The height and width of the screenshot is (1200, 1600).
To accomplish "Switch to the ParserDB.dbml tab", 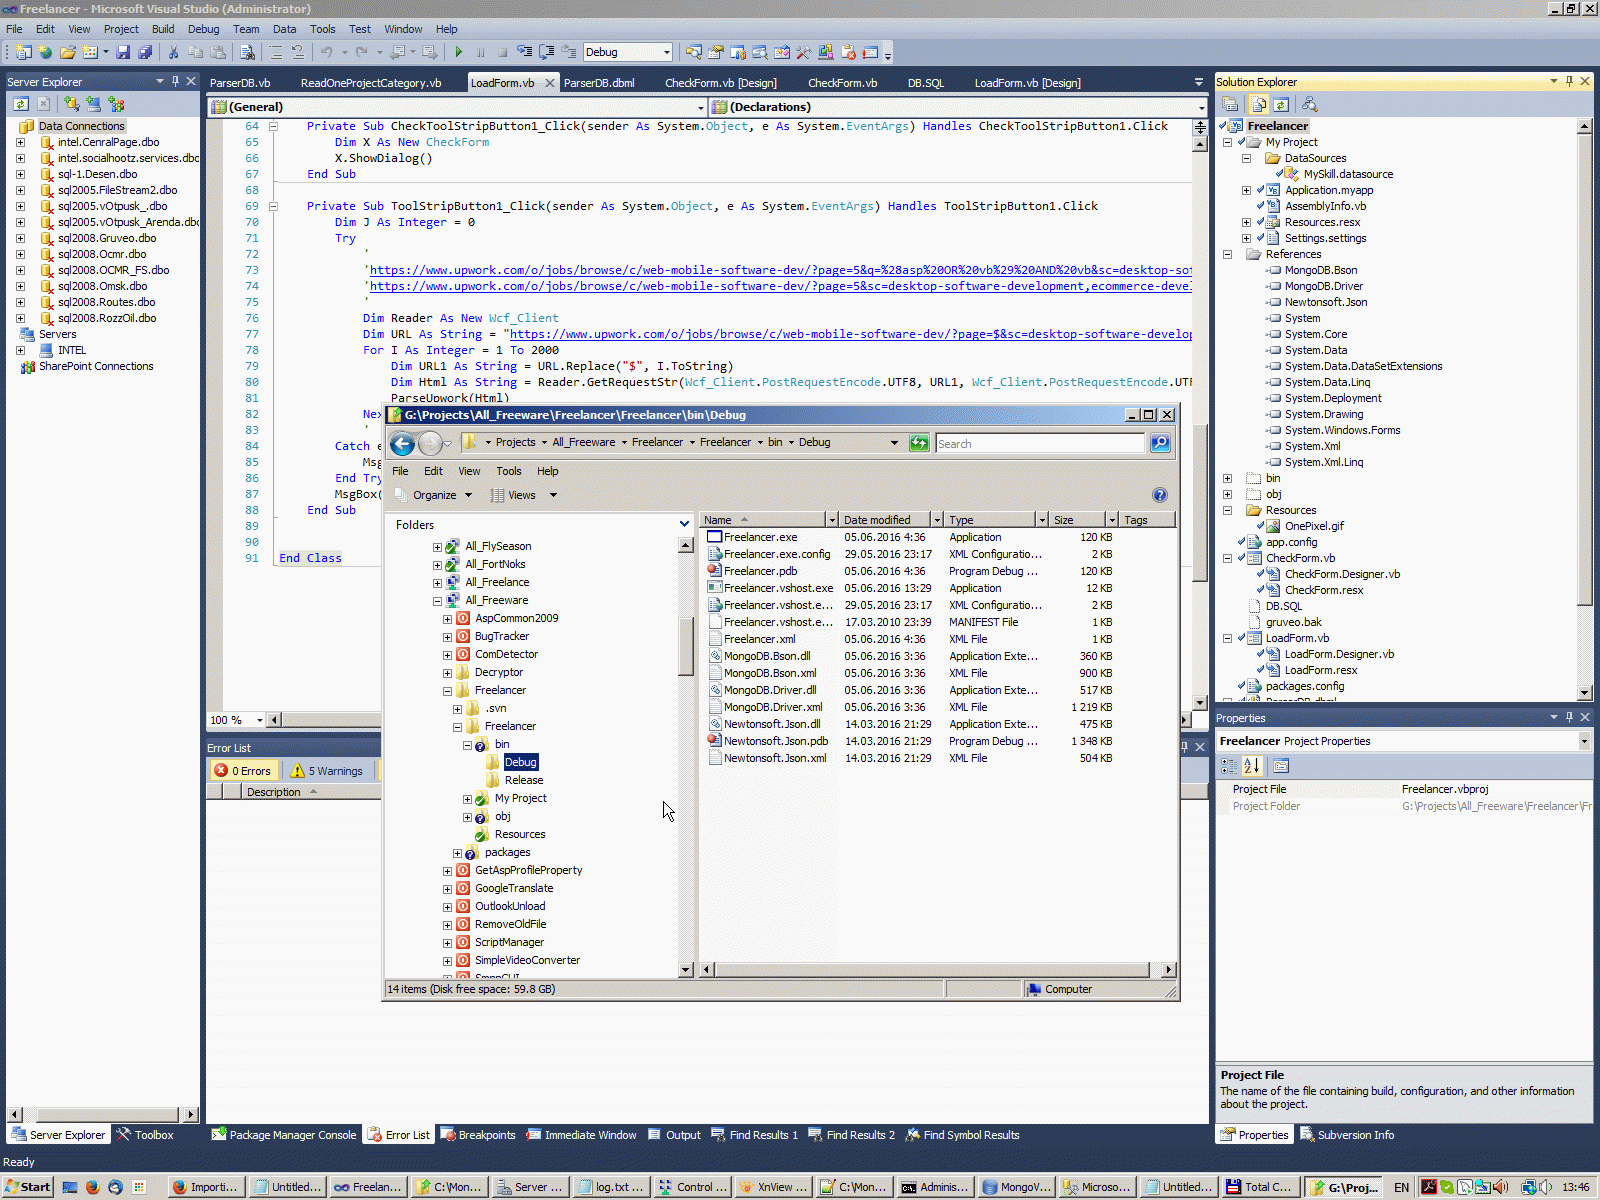I will pyautogui.click(x=598, y=83).
